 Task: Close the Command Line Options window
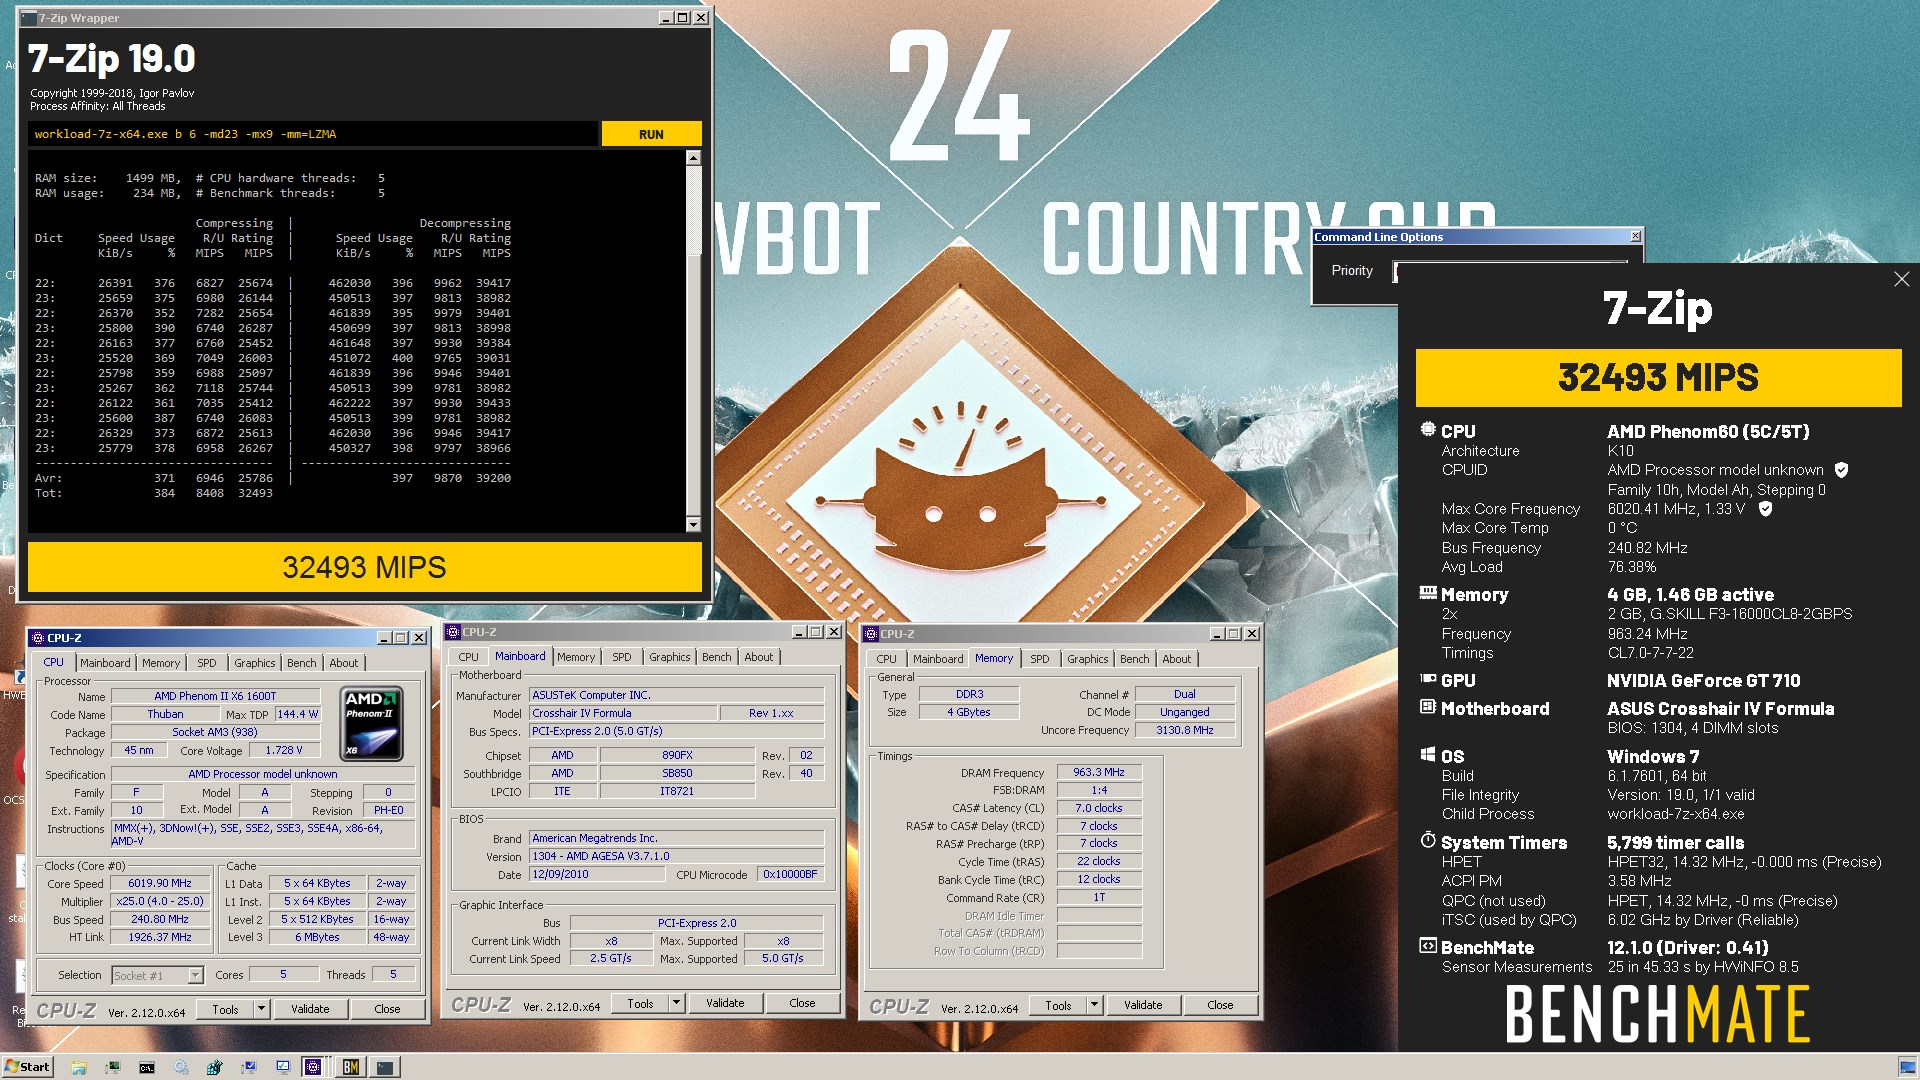tap(1635, 237)
